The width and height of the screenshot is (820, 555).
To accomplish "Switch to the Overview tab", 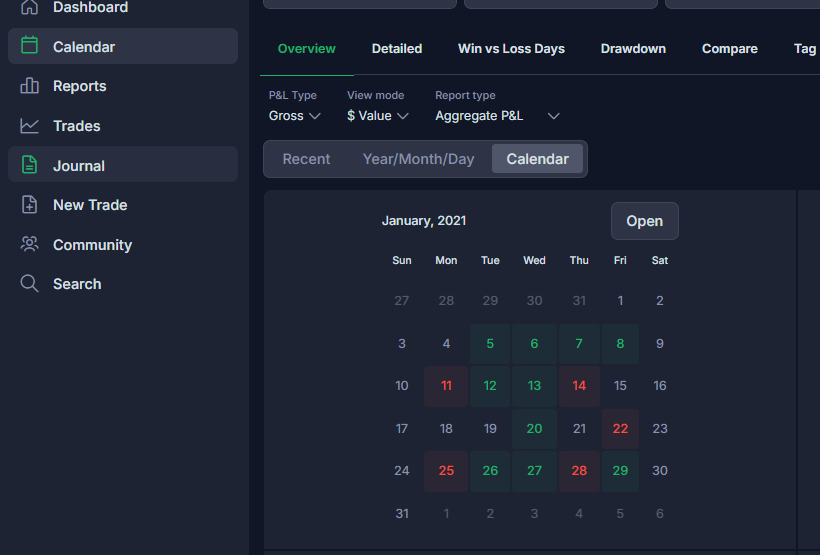I will click(x=306, y=49).
